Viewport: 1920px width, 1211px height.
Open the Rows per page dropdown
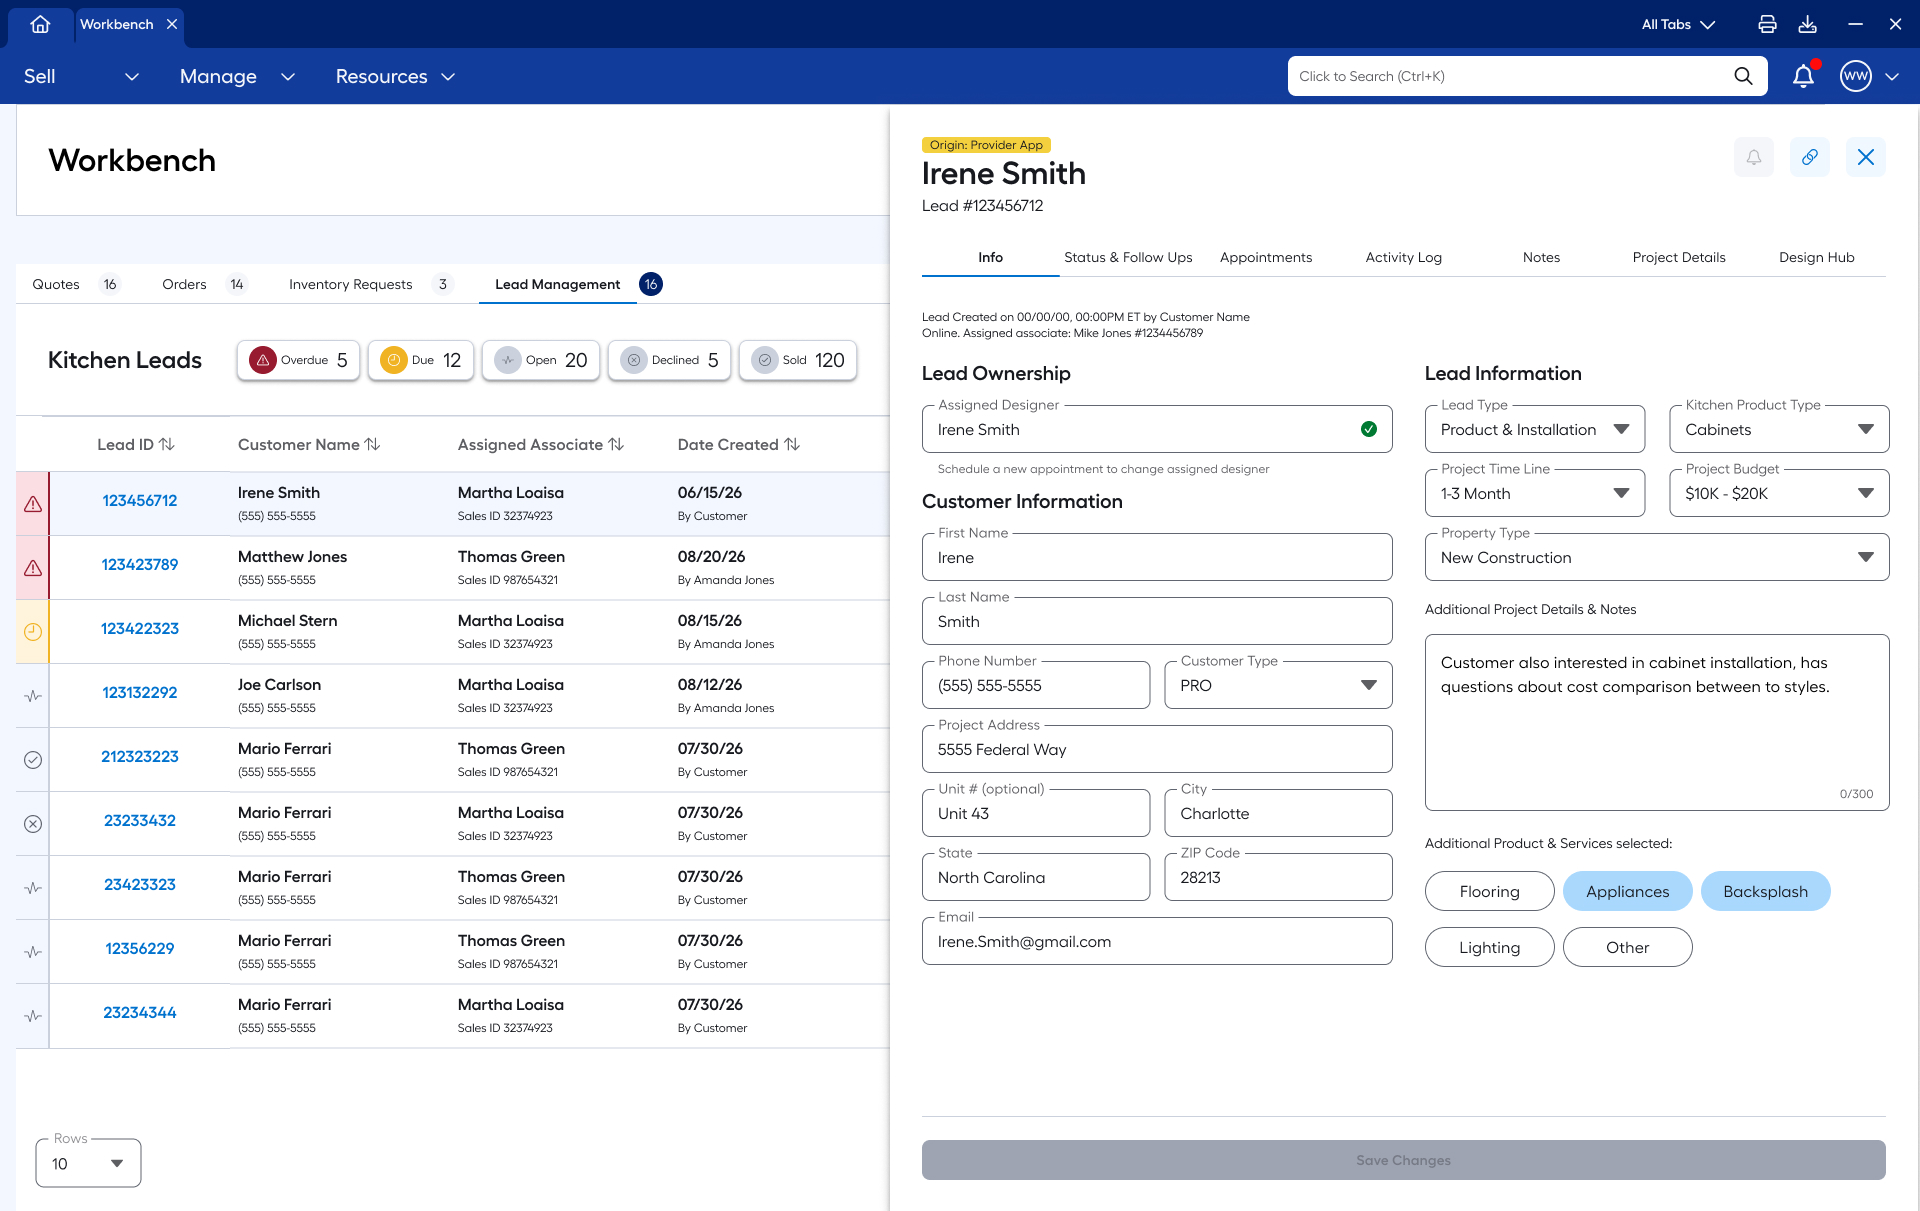(88, 1163)
